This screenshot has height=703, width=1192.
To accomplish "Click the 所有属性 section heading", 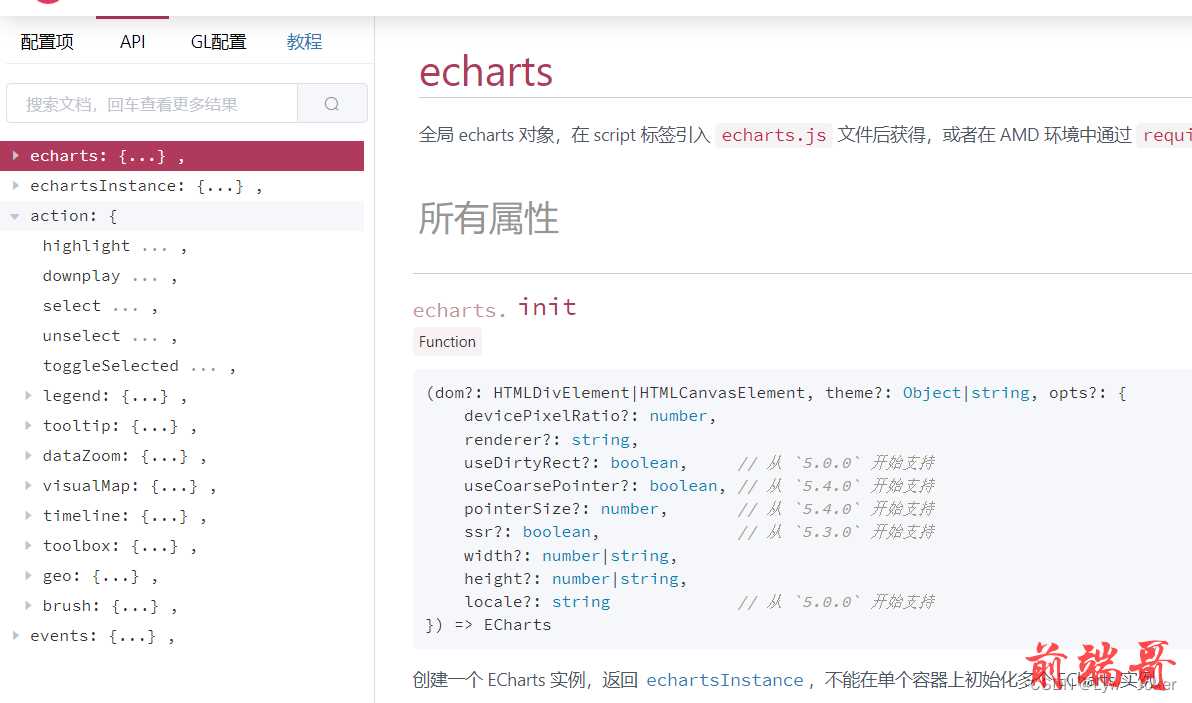I will [x=488, y=219].
